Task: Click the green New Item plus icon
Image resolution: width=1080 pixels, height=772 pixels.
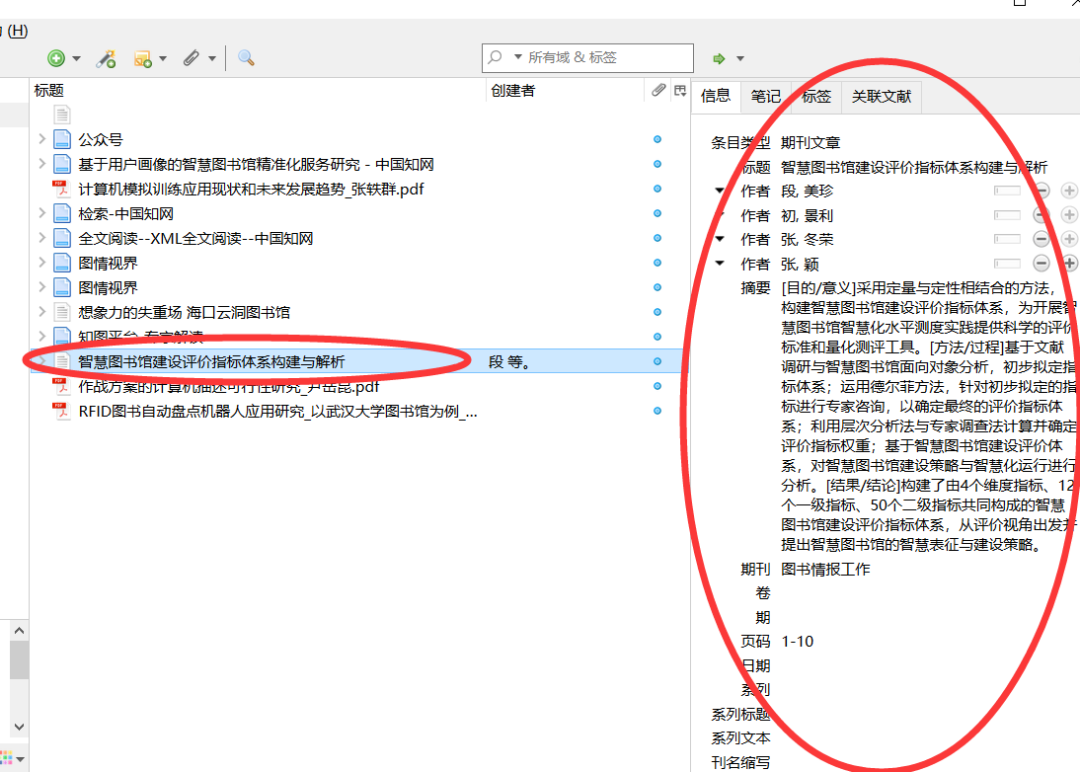Action: click(56, 59)
